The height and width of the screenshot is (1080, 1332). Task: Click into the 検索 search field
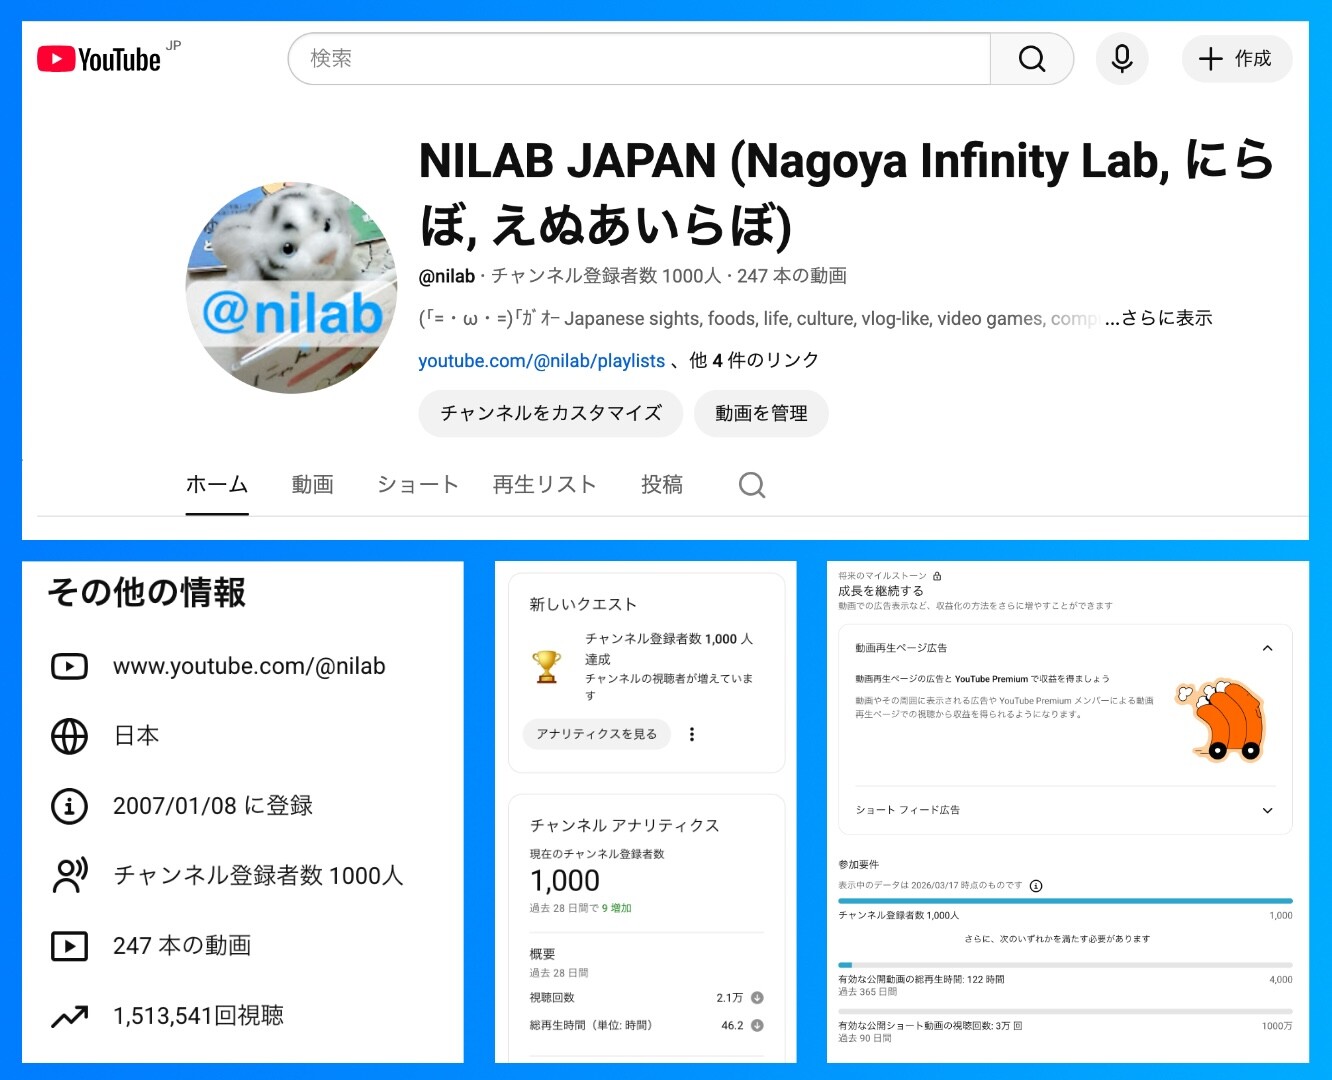640,59
